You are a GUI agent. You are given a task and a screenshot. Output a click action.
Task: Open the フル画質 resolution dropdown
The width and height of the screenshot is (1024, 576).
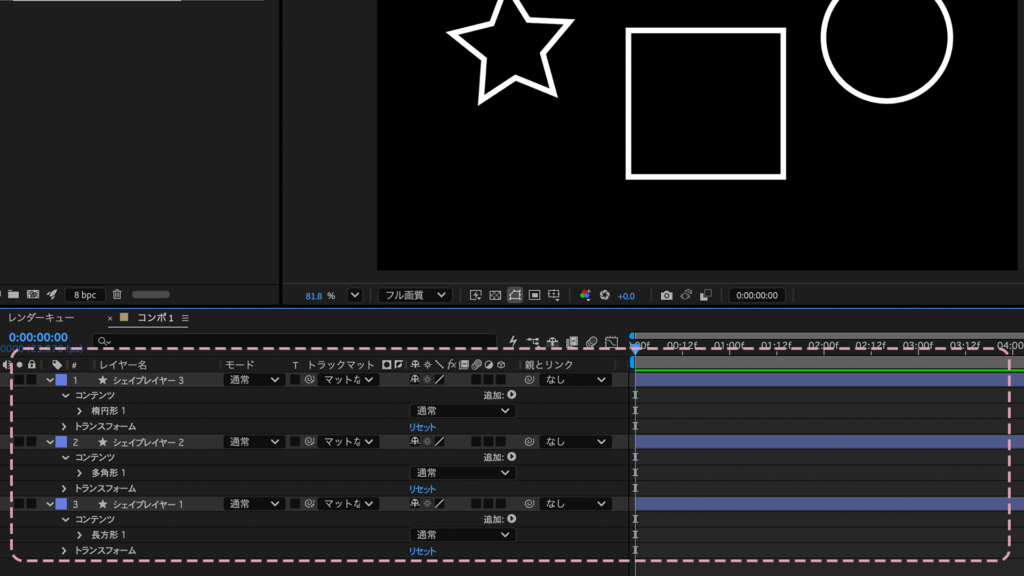point(415,295)
